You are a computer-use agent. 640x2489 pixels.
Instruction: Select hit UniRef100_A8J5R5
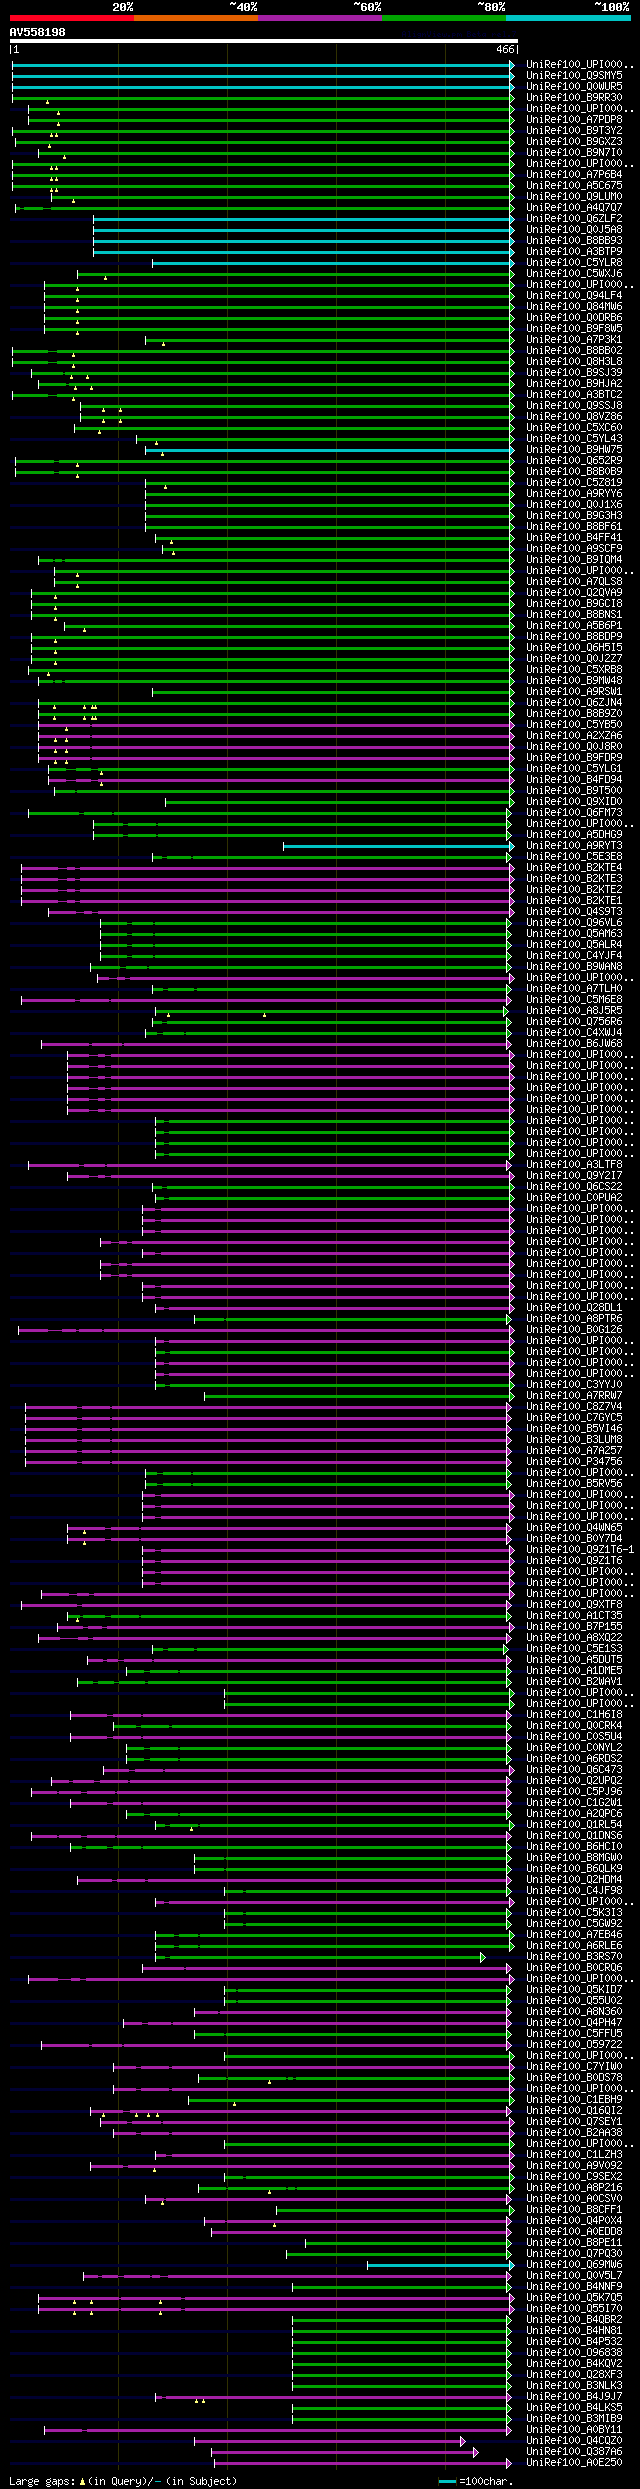[574, 1010]
